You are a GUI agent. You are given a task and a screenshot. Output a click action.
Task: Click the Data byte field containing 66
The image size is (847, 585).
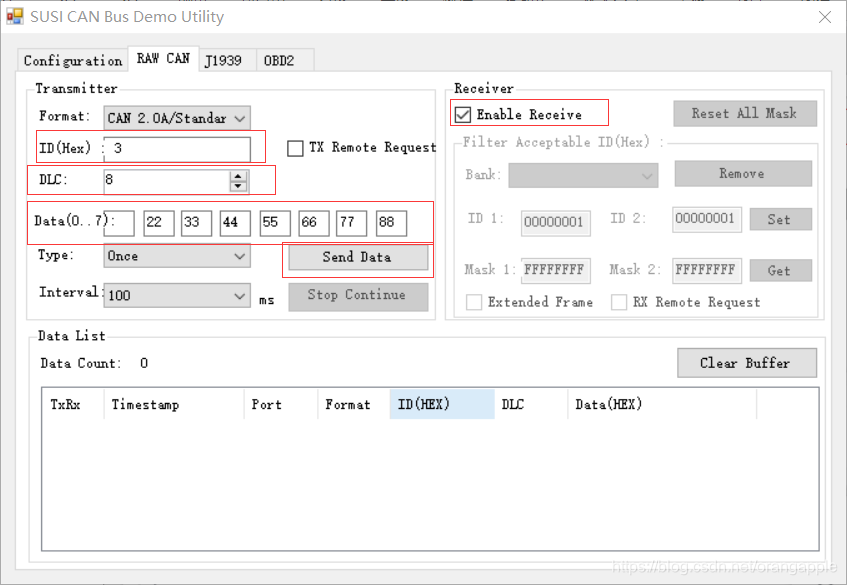(x=314, y=223)
